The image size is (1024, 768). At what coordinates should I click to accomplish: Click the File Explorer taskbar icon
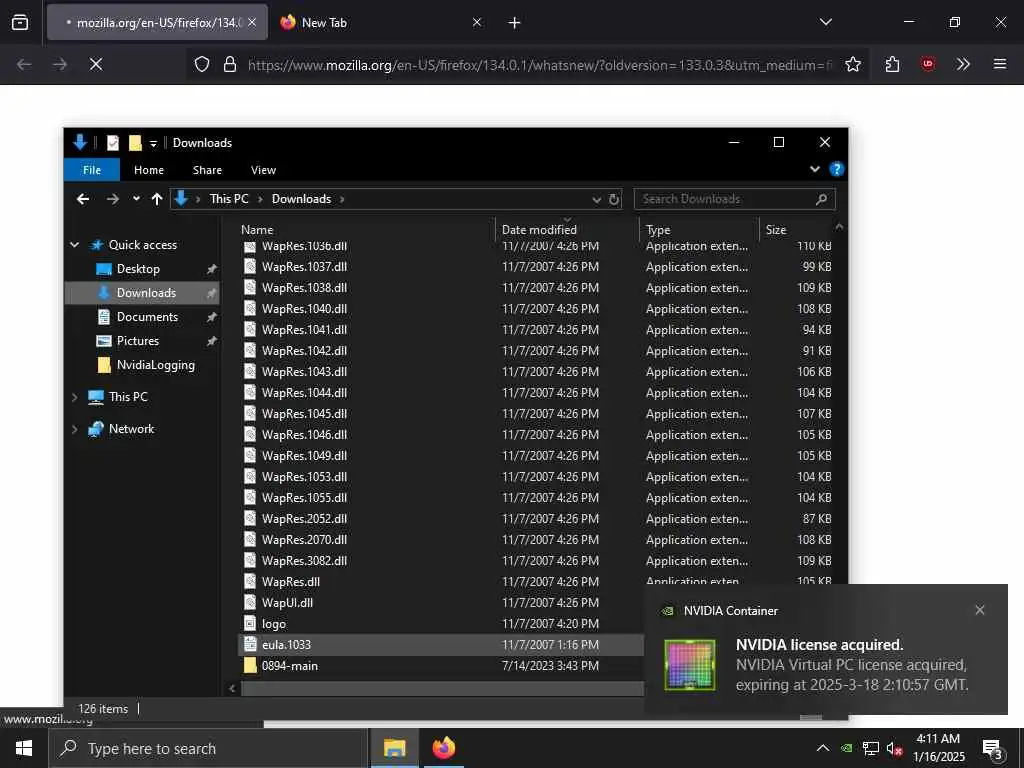pyautogui.click(x=394, y=748)
